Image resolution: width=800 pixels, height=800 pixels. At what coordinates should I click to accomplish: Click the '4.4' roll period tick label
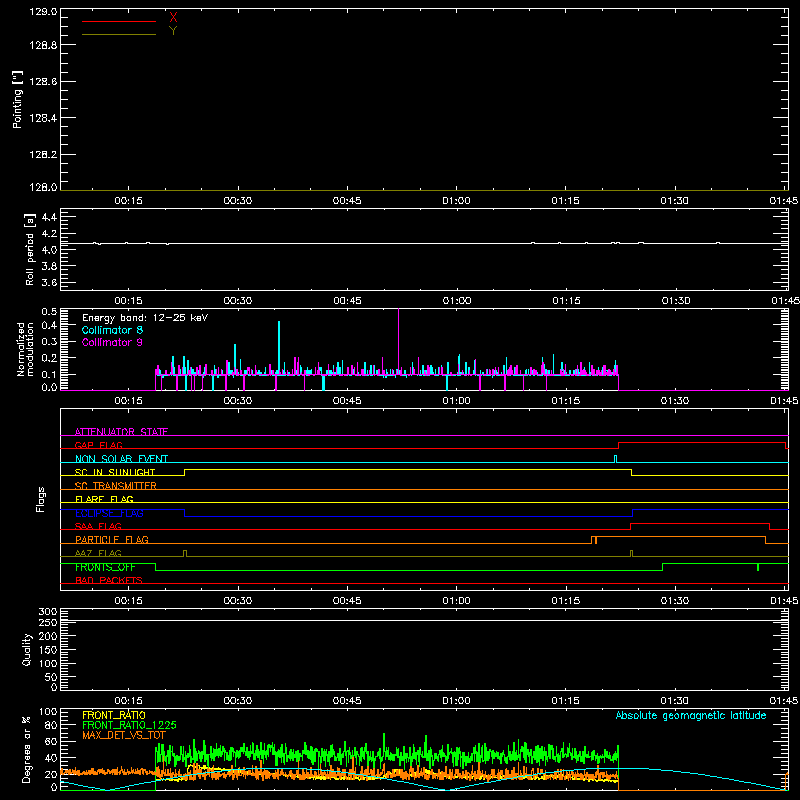(x=49, y=218)
